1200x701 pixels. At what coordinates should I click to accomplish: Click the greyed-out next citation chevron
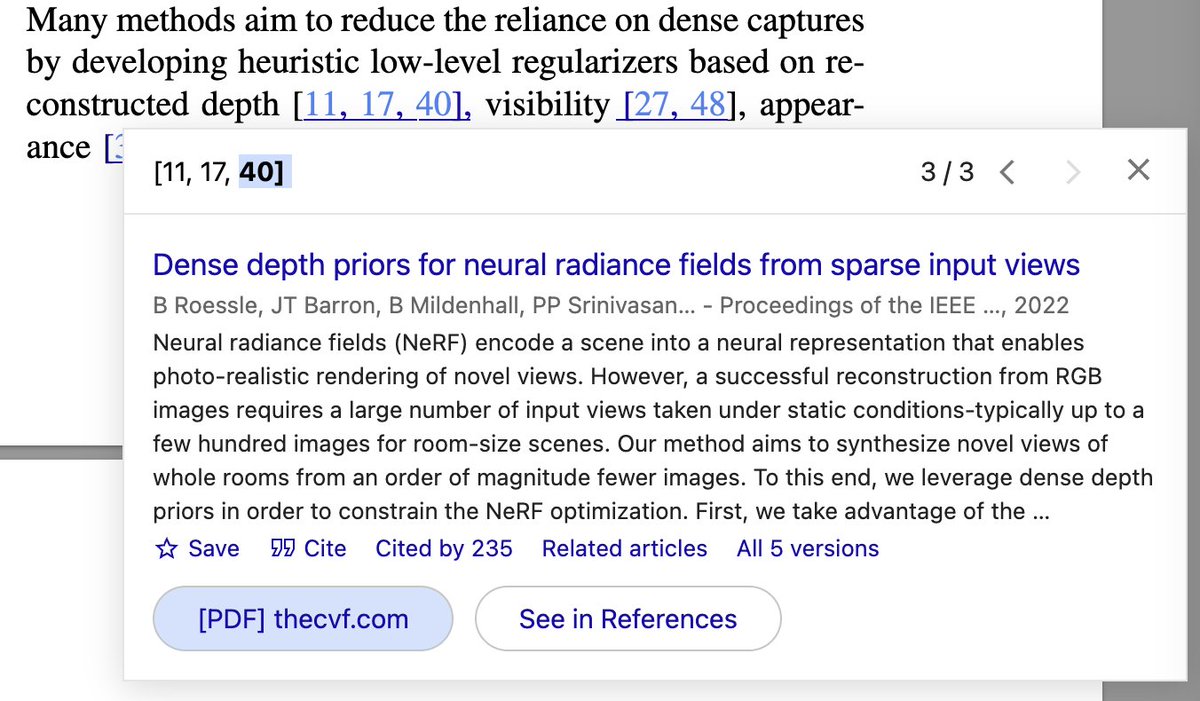1073,173
